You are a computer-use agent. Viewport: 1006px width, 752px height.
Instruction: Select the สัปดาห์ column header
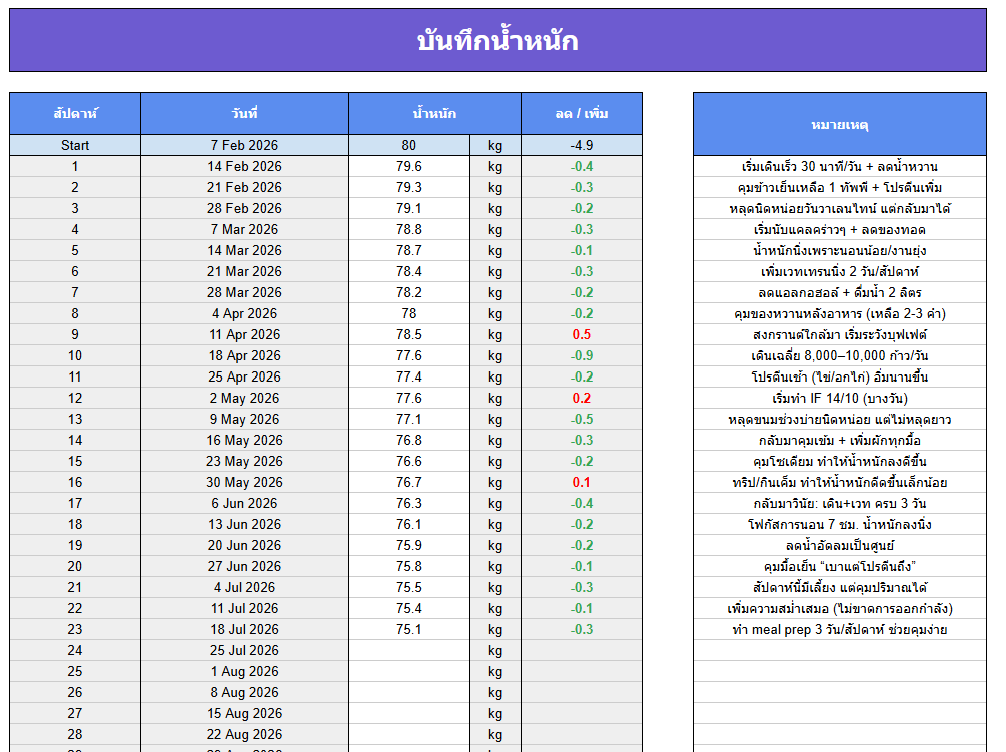75,114
